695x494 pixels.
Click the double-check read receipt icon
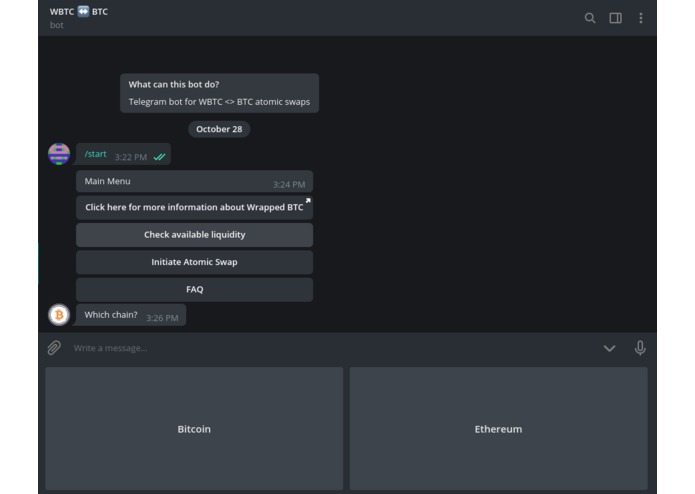[159, 157]
